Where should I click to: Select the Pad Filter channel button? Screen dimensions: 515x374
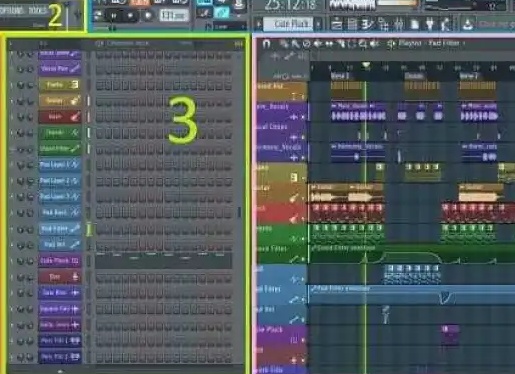coord(60,229)
